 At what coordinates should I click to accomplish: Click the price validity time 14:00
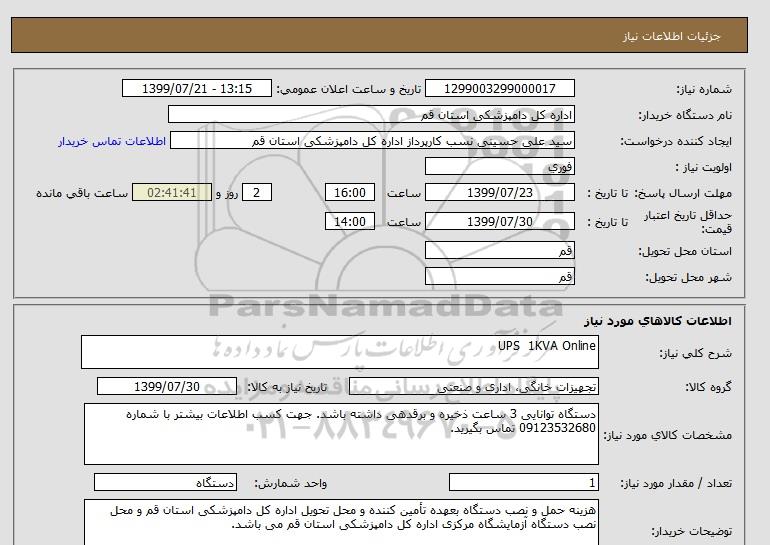(x=350, y=221)
